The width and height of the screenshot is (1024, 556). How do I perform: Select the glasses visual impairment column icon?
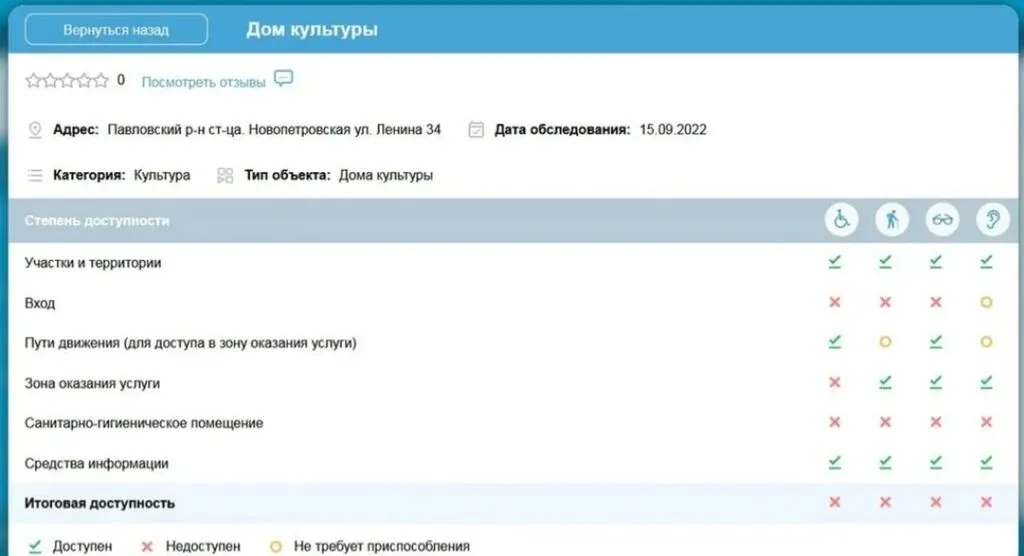tap(942, 220)
